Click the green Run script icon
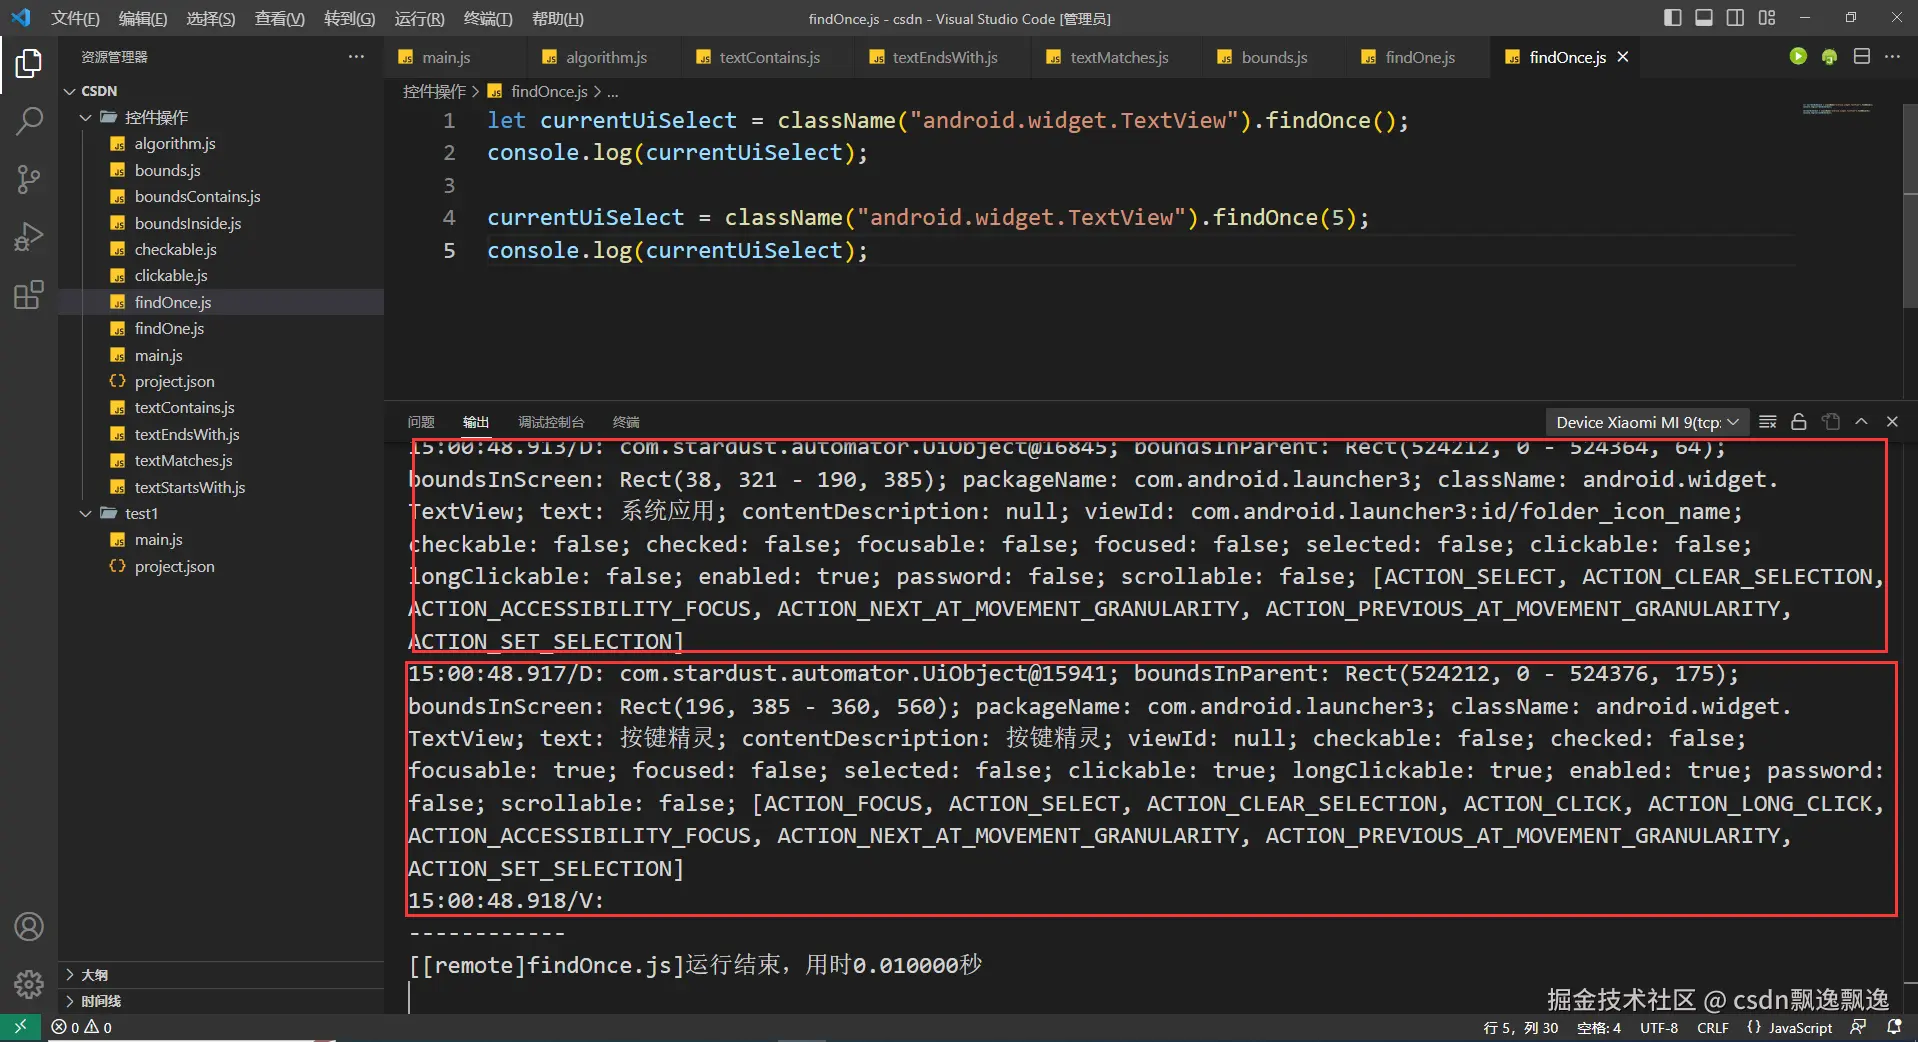Screen dimensions: 1918x1042 (1798, 57)
